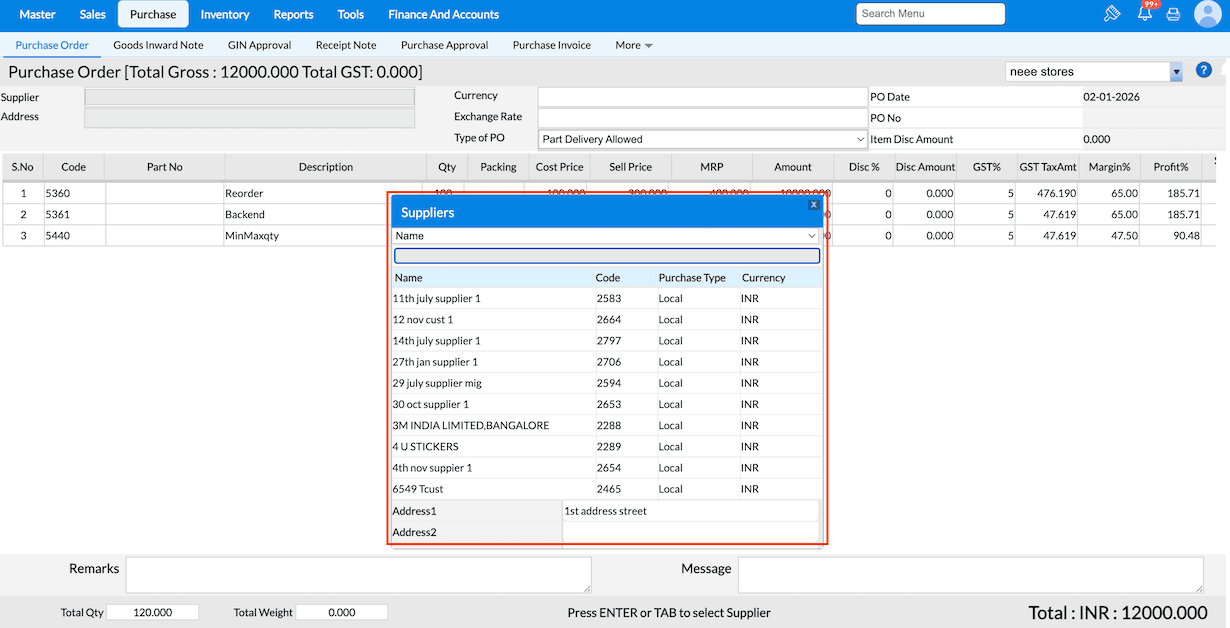Switch to Goods Inward Note tab

coord(158,45)
